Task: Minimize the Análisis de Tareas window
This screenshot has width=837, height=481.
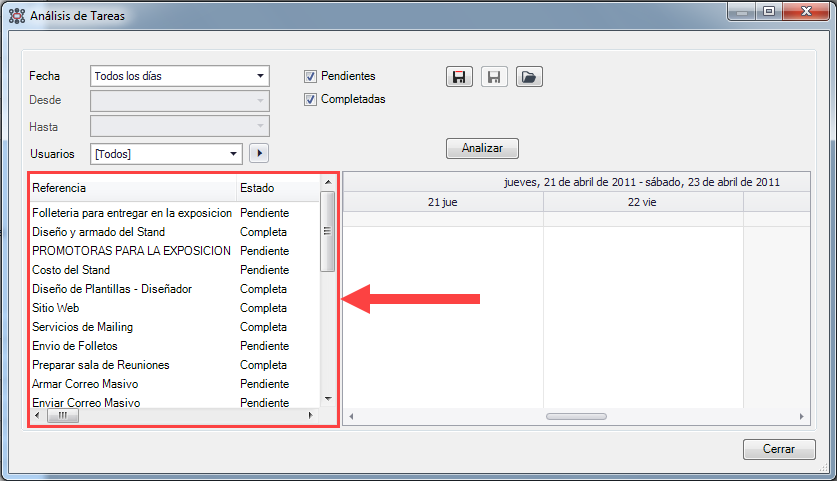Action: pos(741,11)
